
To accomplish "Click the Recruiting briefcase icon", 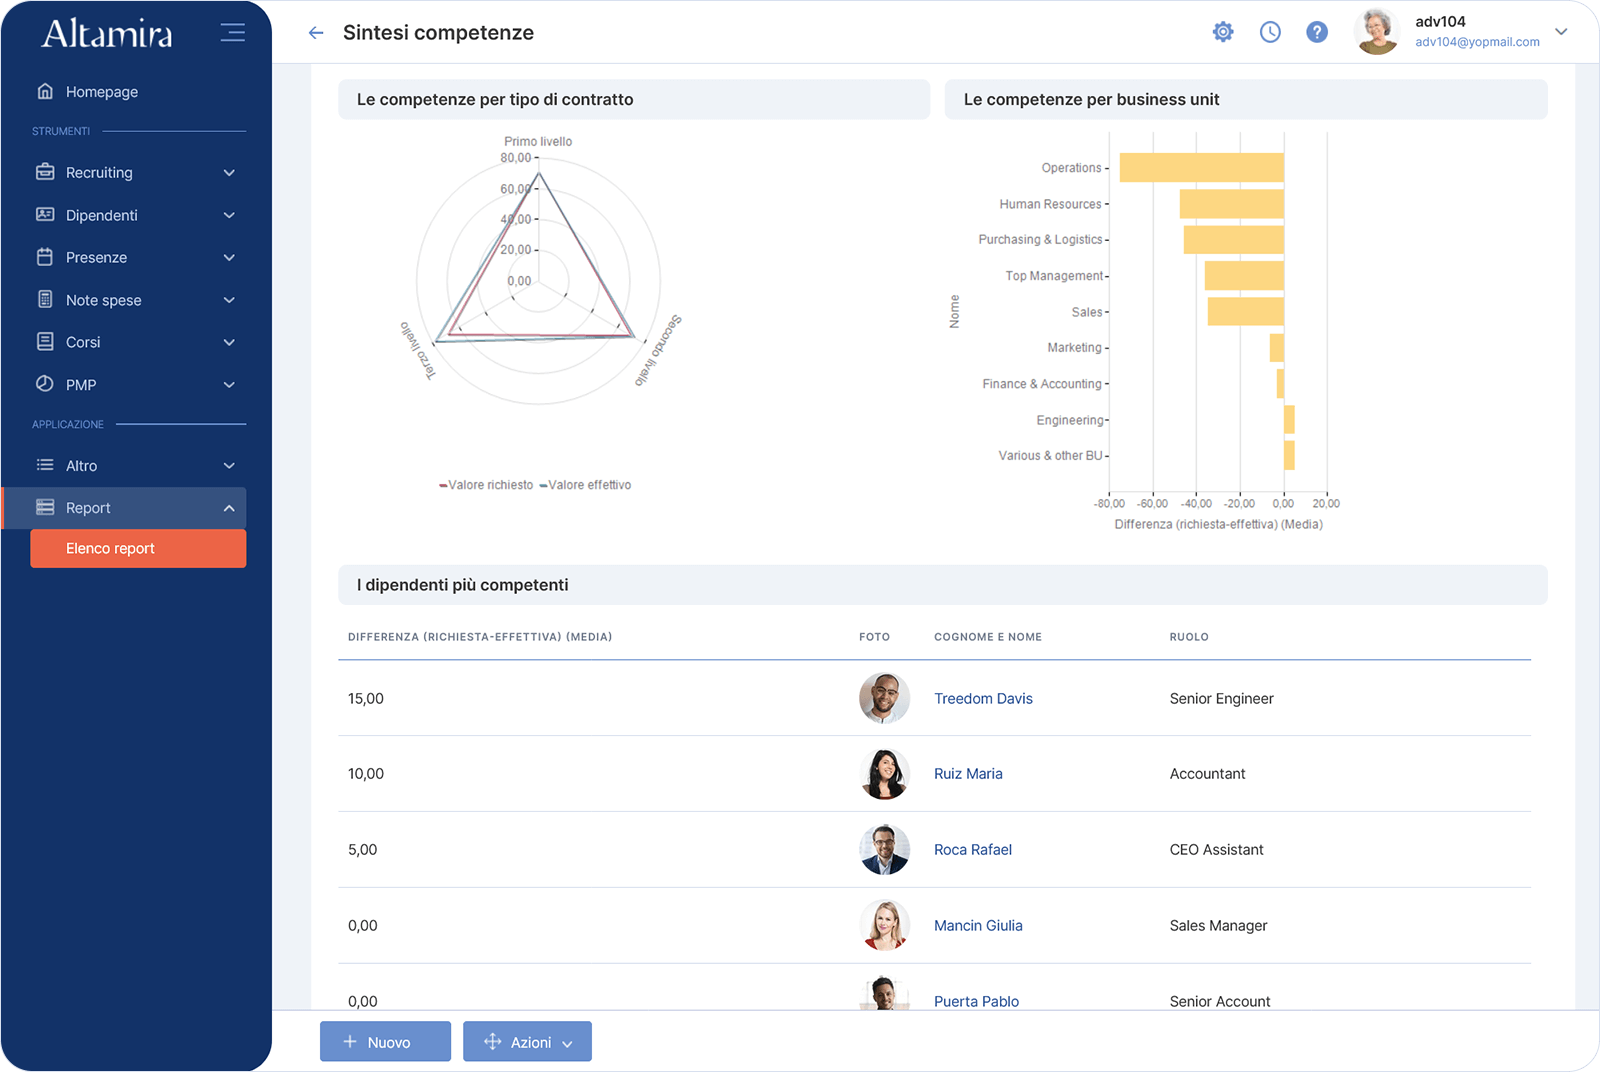I will click(45, 172).
